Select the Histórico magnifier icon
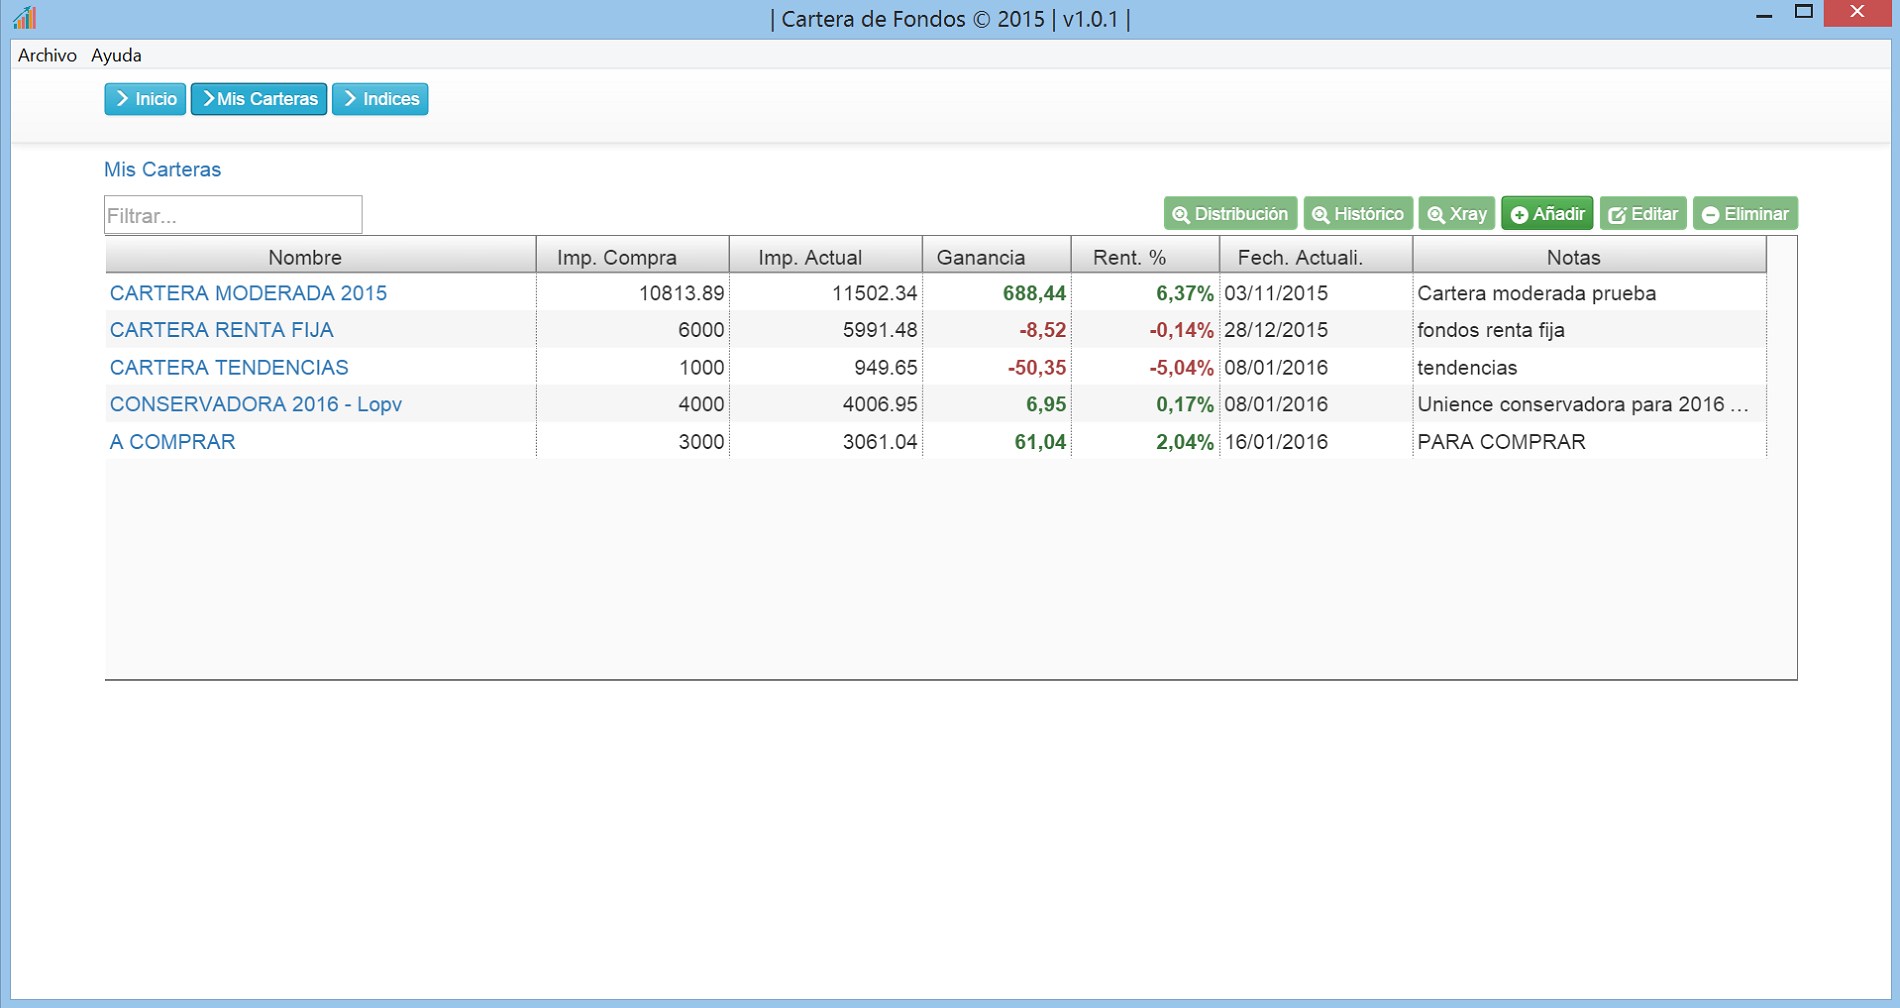1900x1008 pixels. click(x=1318, y=213)
